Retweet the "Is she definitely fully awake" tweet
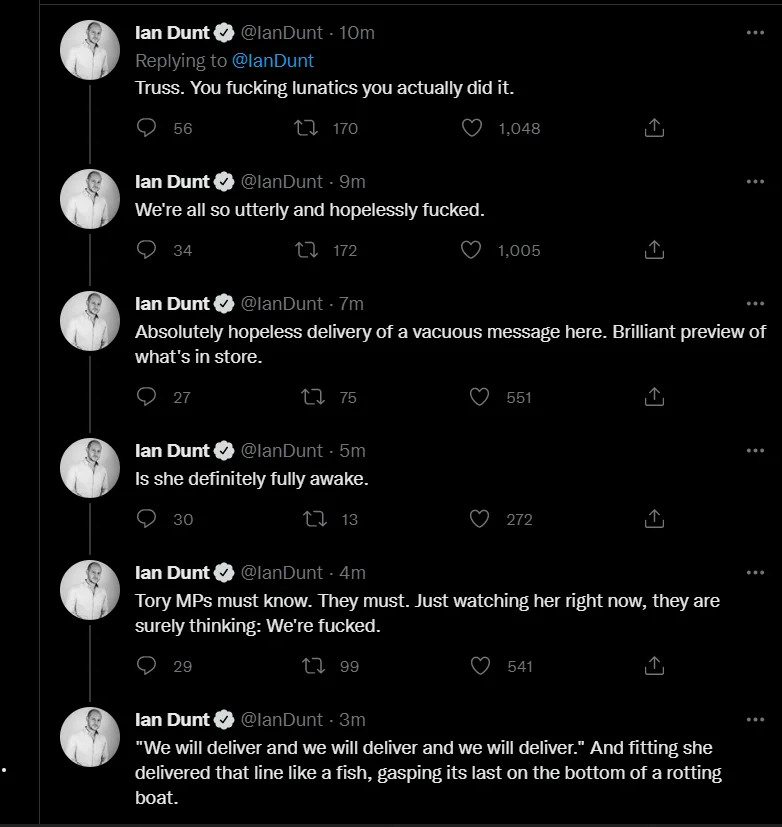This screenshot has width=782, height=827. [x=315, y=518]
